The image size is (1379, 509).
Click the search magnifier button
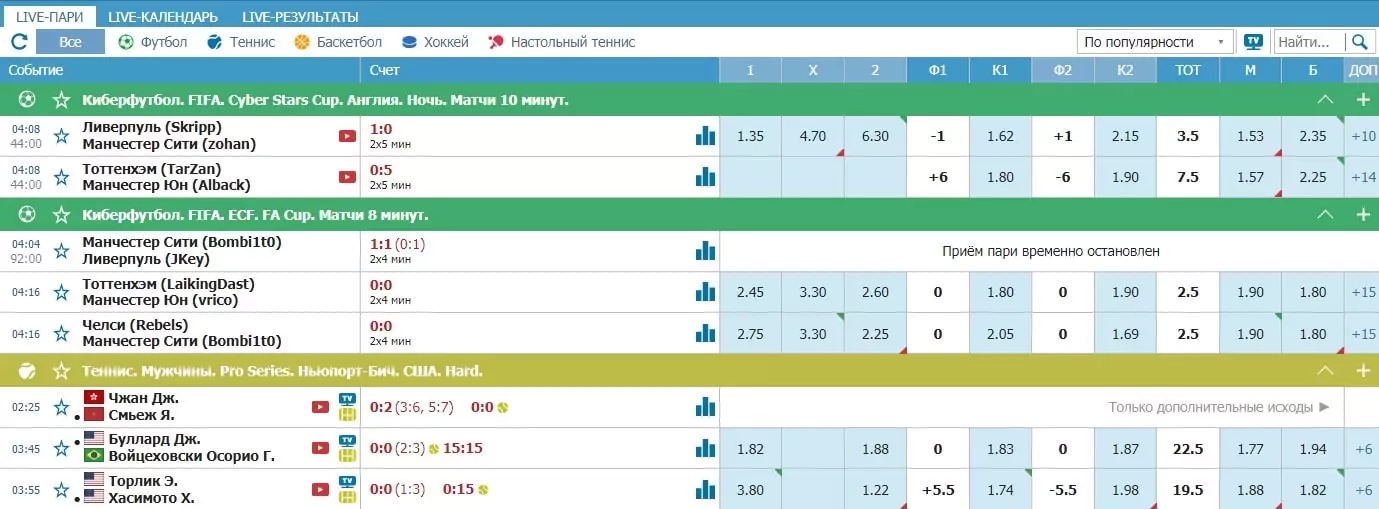pos(1359,42)
